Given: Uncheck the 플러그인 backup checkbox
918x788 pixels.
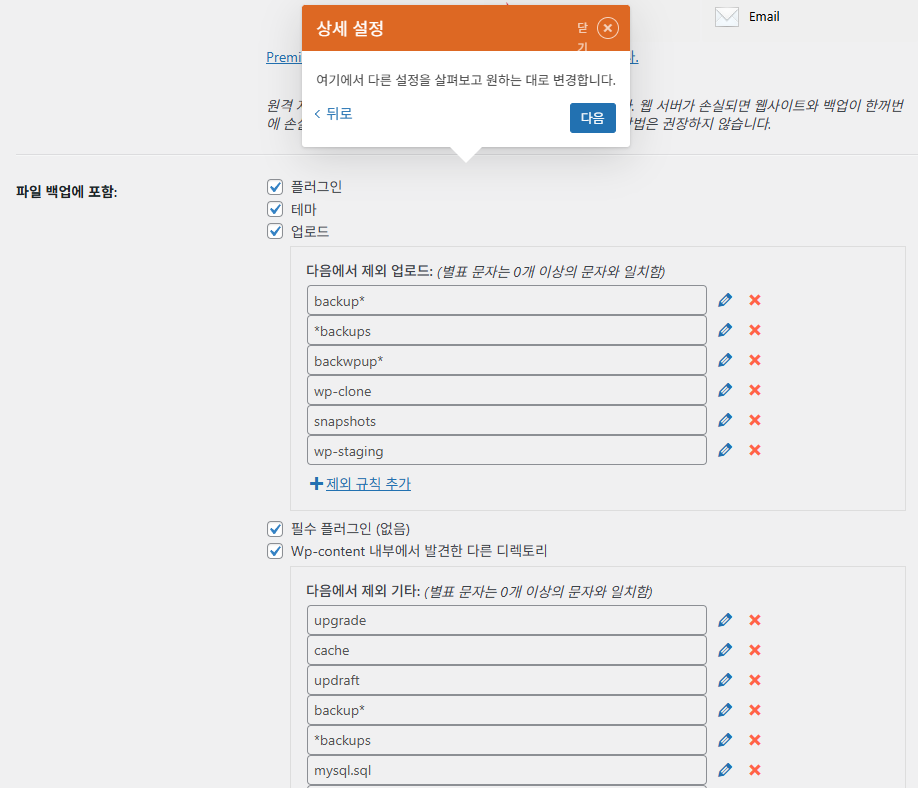Looking at the screenshot, I should point(275,186).
